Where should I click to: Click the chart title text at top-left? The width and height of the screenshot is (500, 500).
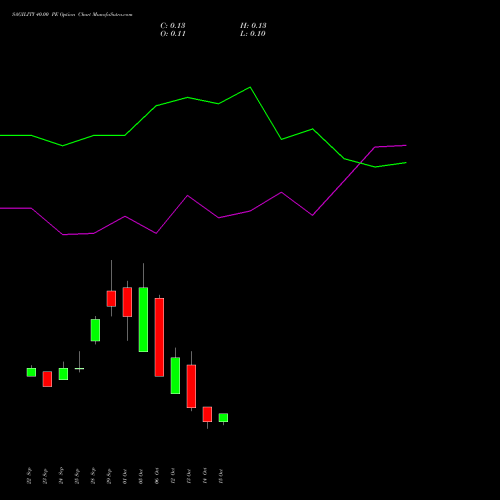click(72, 15)
